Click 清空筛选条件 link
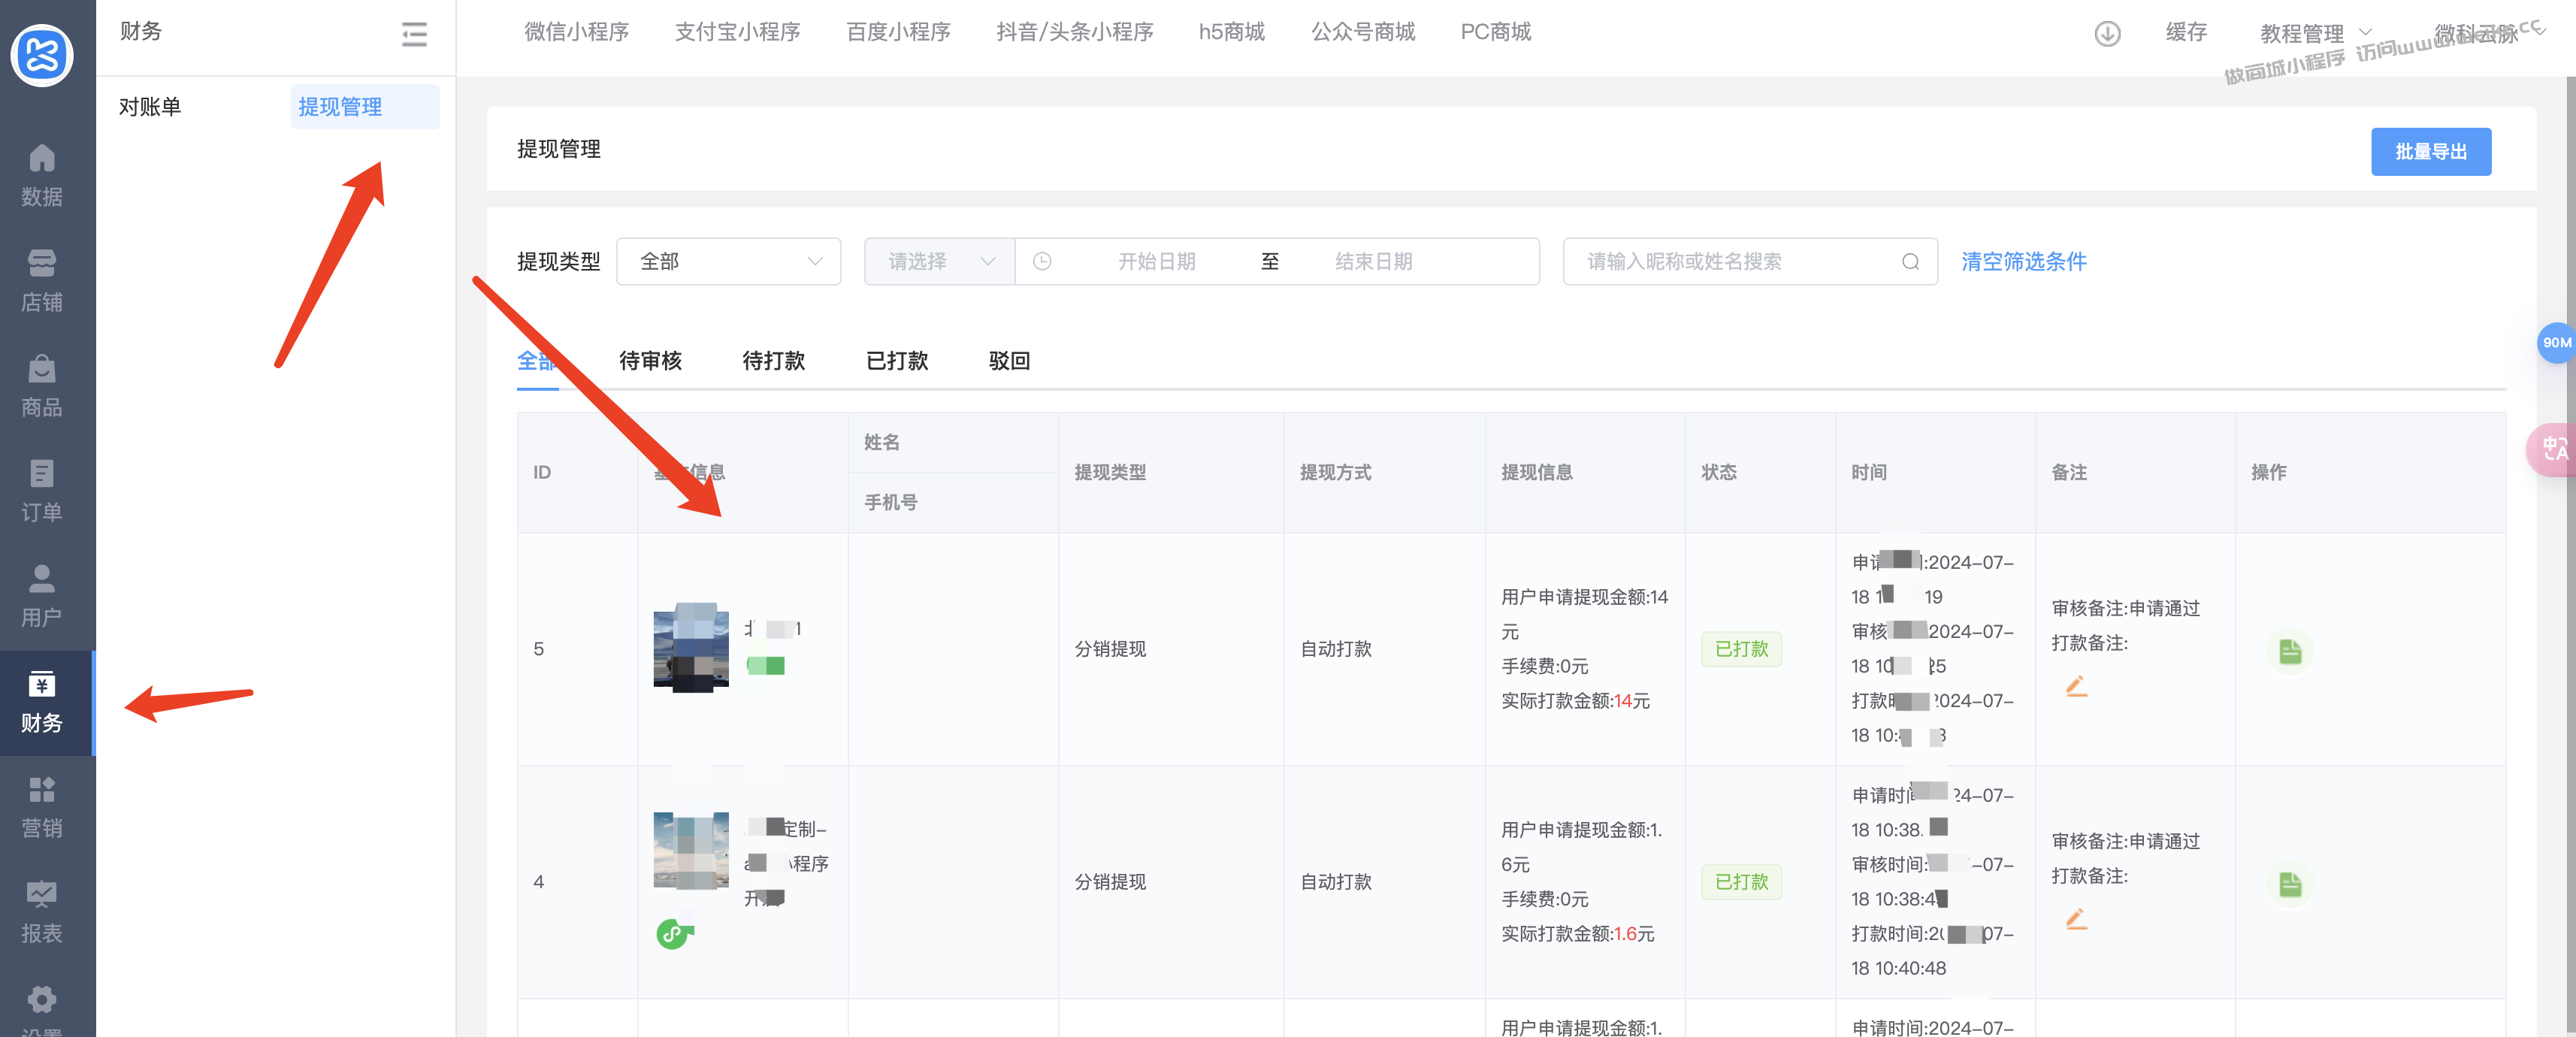Image resolution: width=2576 pixels, height=1037 pixels. pos(2023,261)
